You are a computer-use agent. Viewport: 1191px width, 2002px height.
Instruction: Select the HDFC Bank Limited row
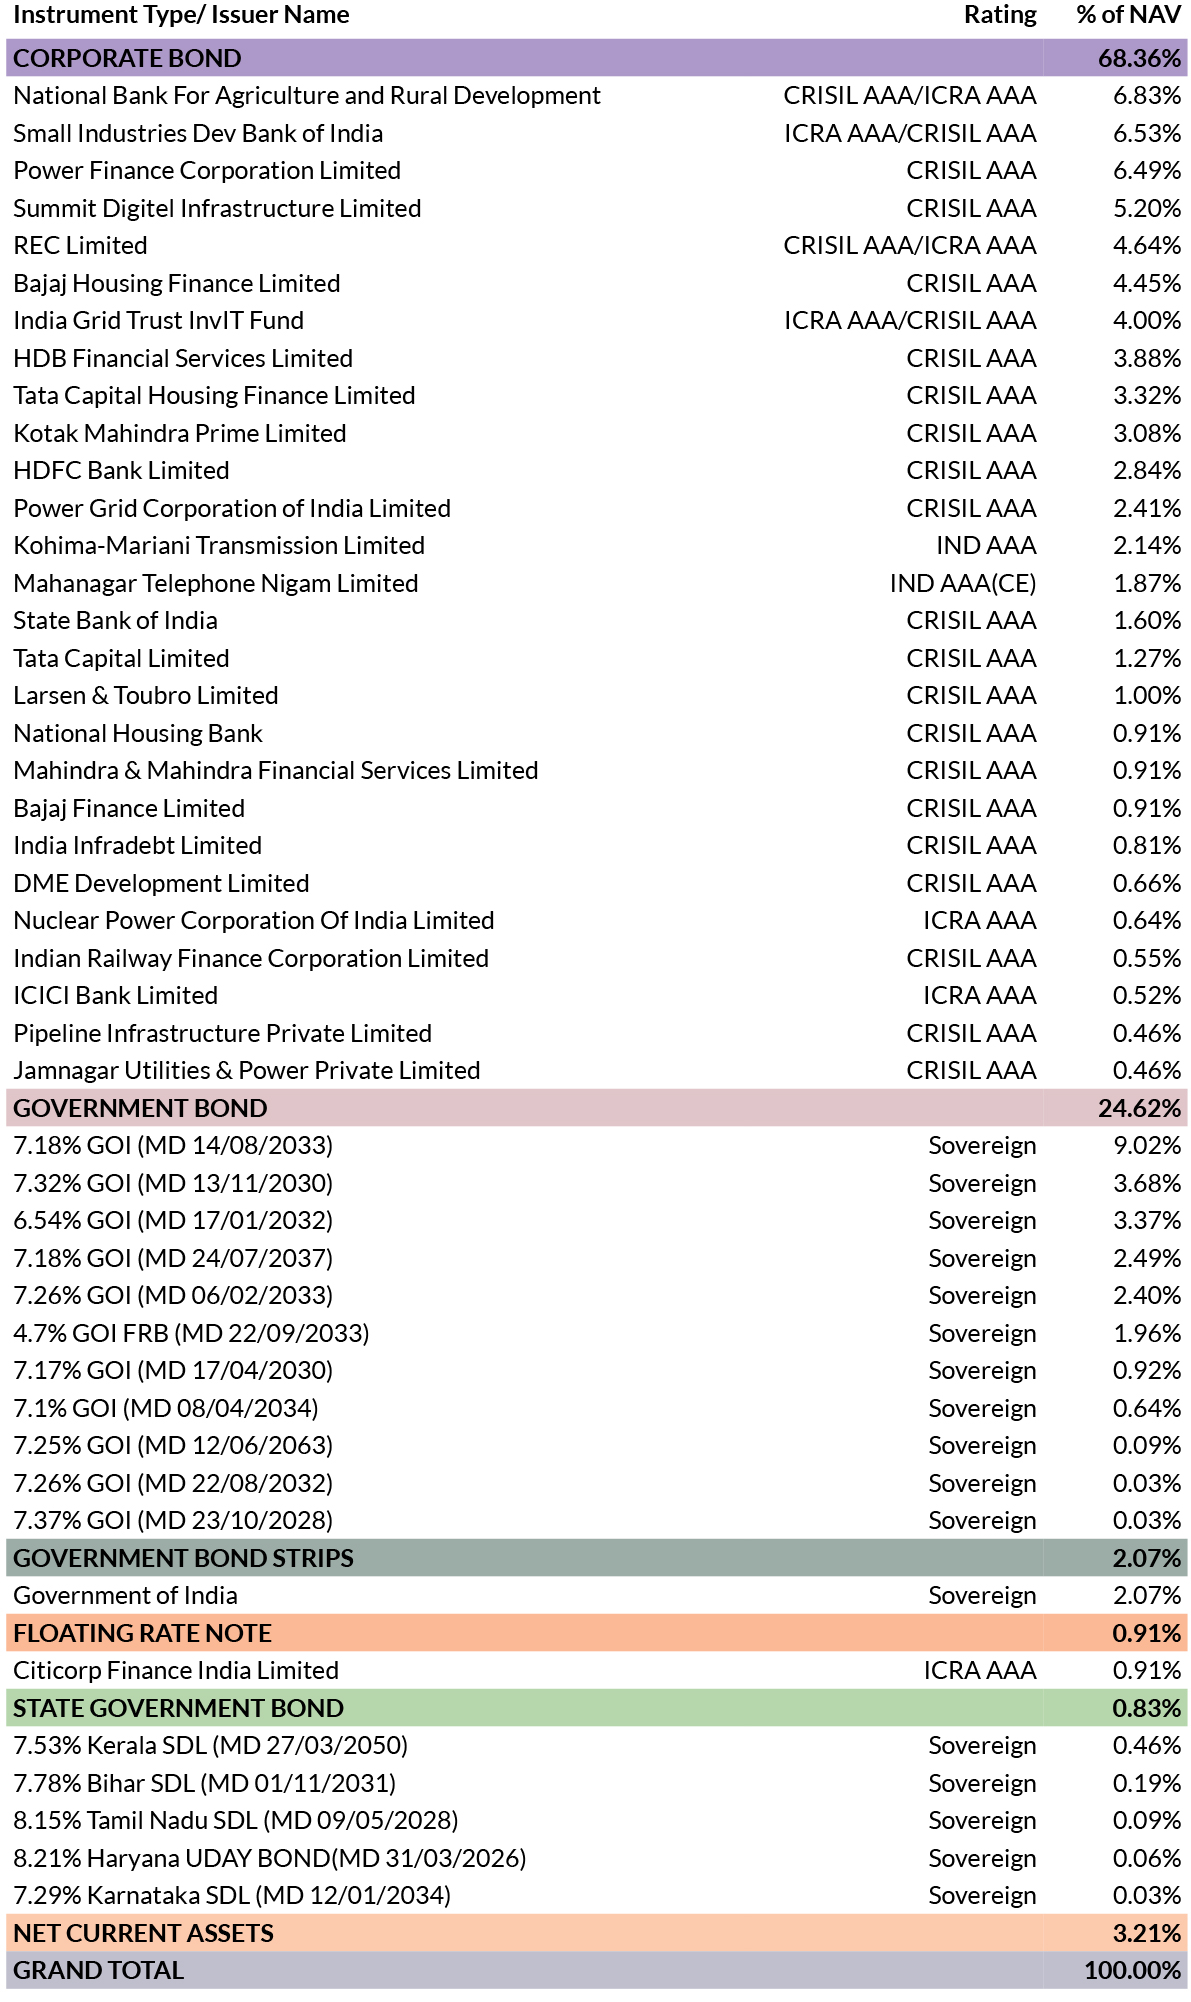click(596, 471)
